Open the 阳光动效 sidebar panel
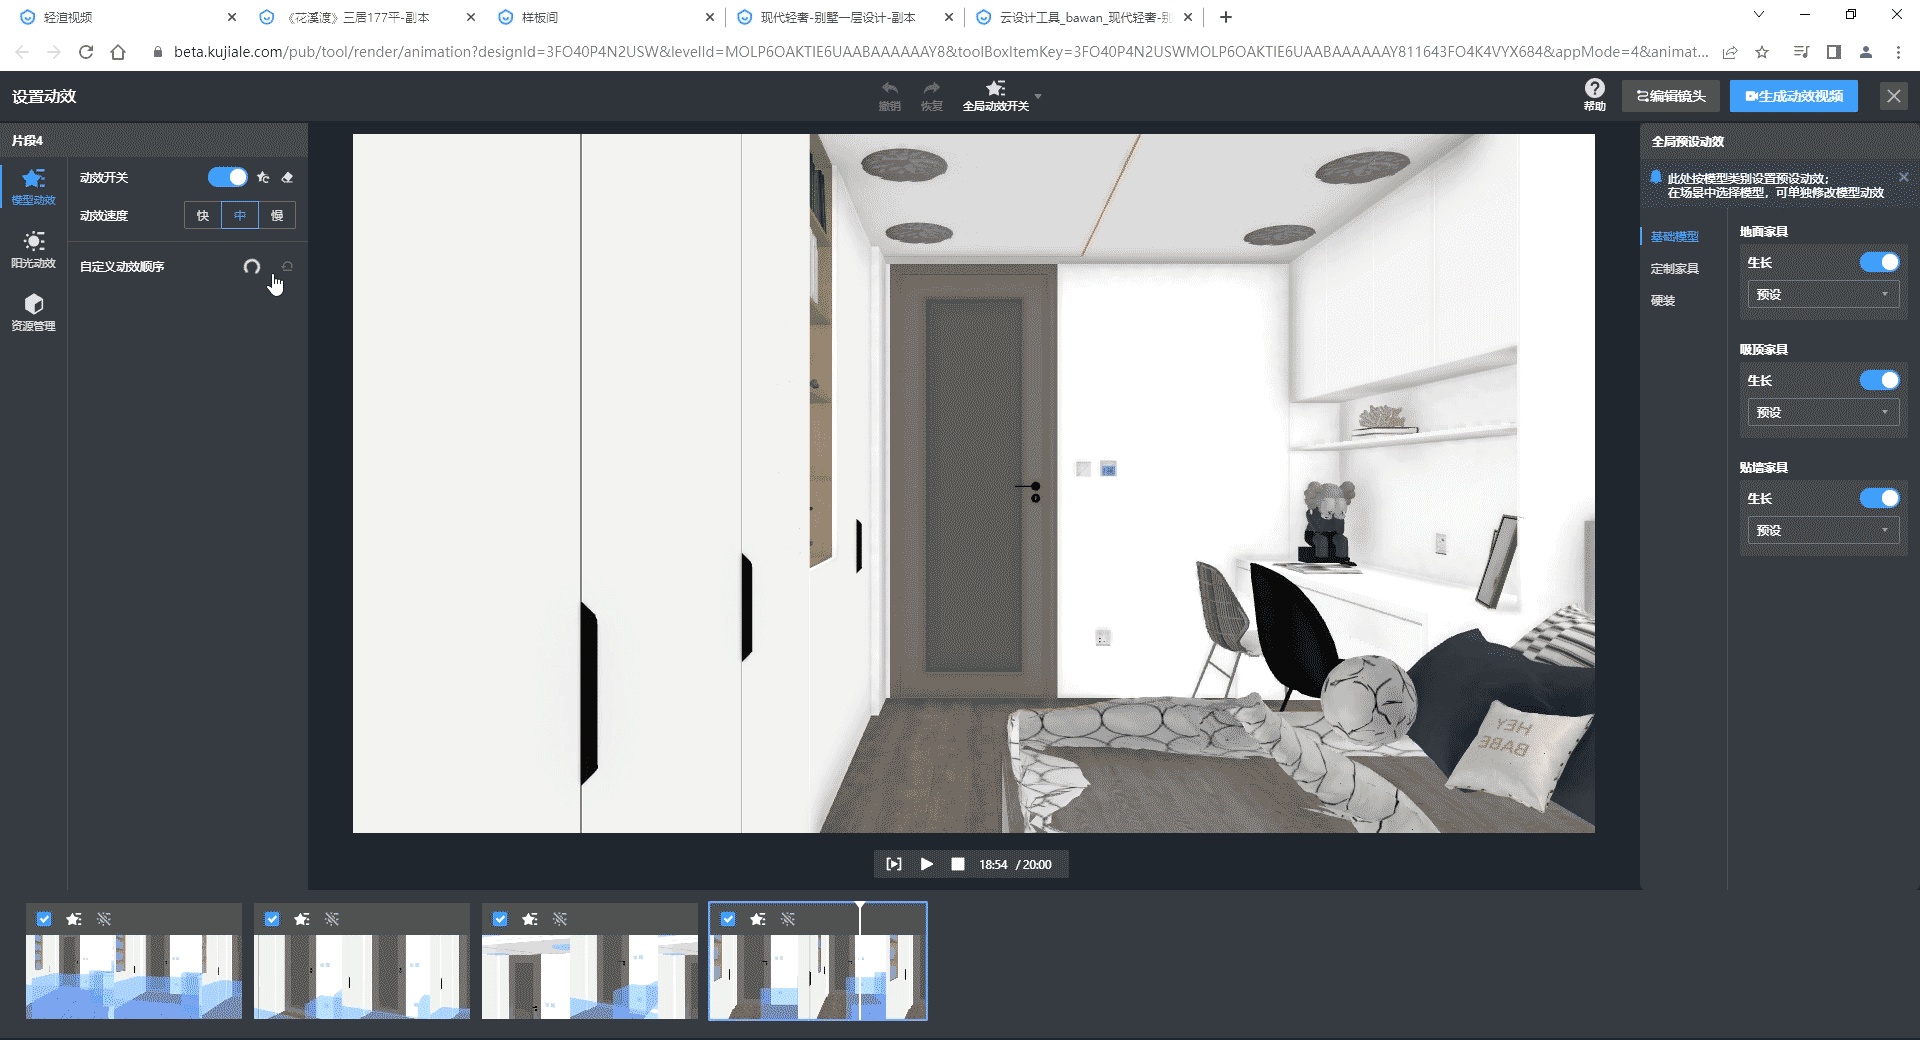This screenshot has width=1920, height=1040. 33,249
